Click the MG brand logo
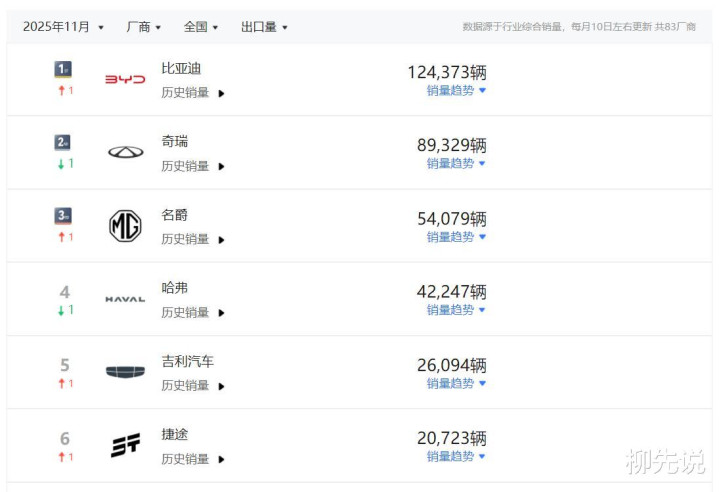 click(x=125, y=226)
